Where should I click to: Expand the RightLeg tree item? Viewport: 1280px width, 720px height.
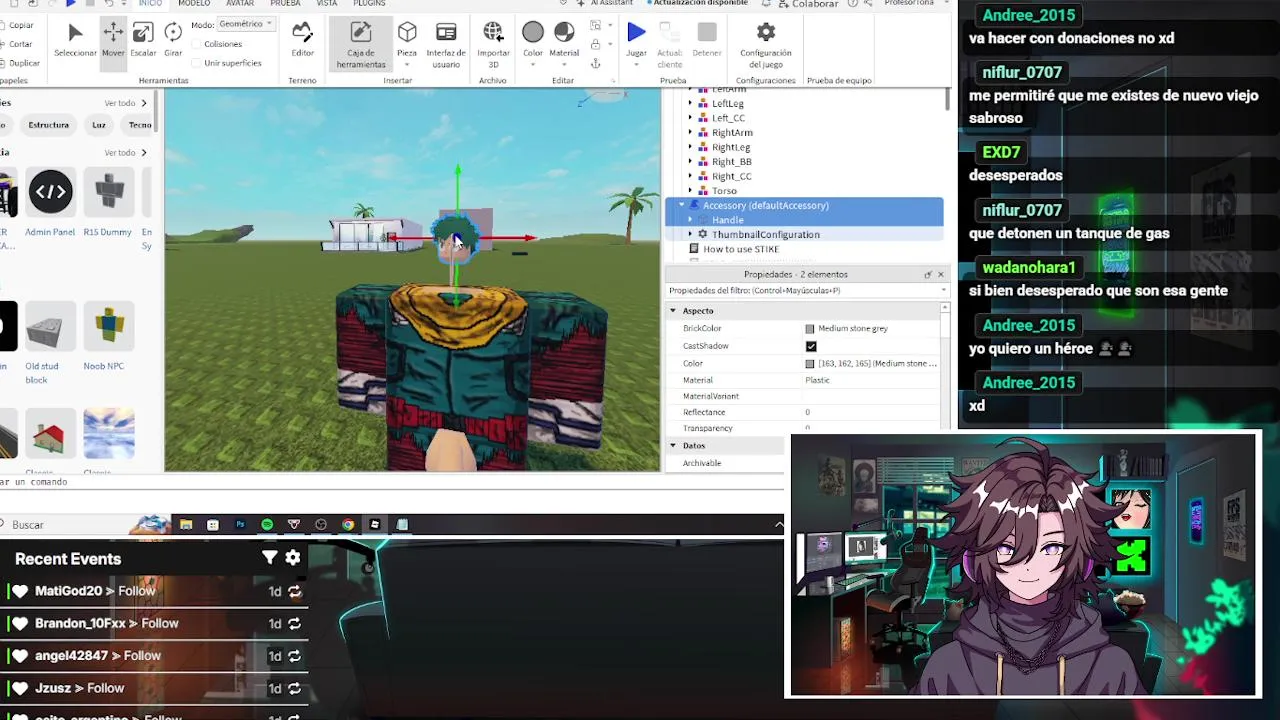690,147
